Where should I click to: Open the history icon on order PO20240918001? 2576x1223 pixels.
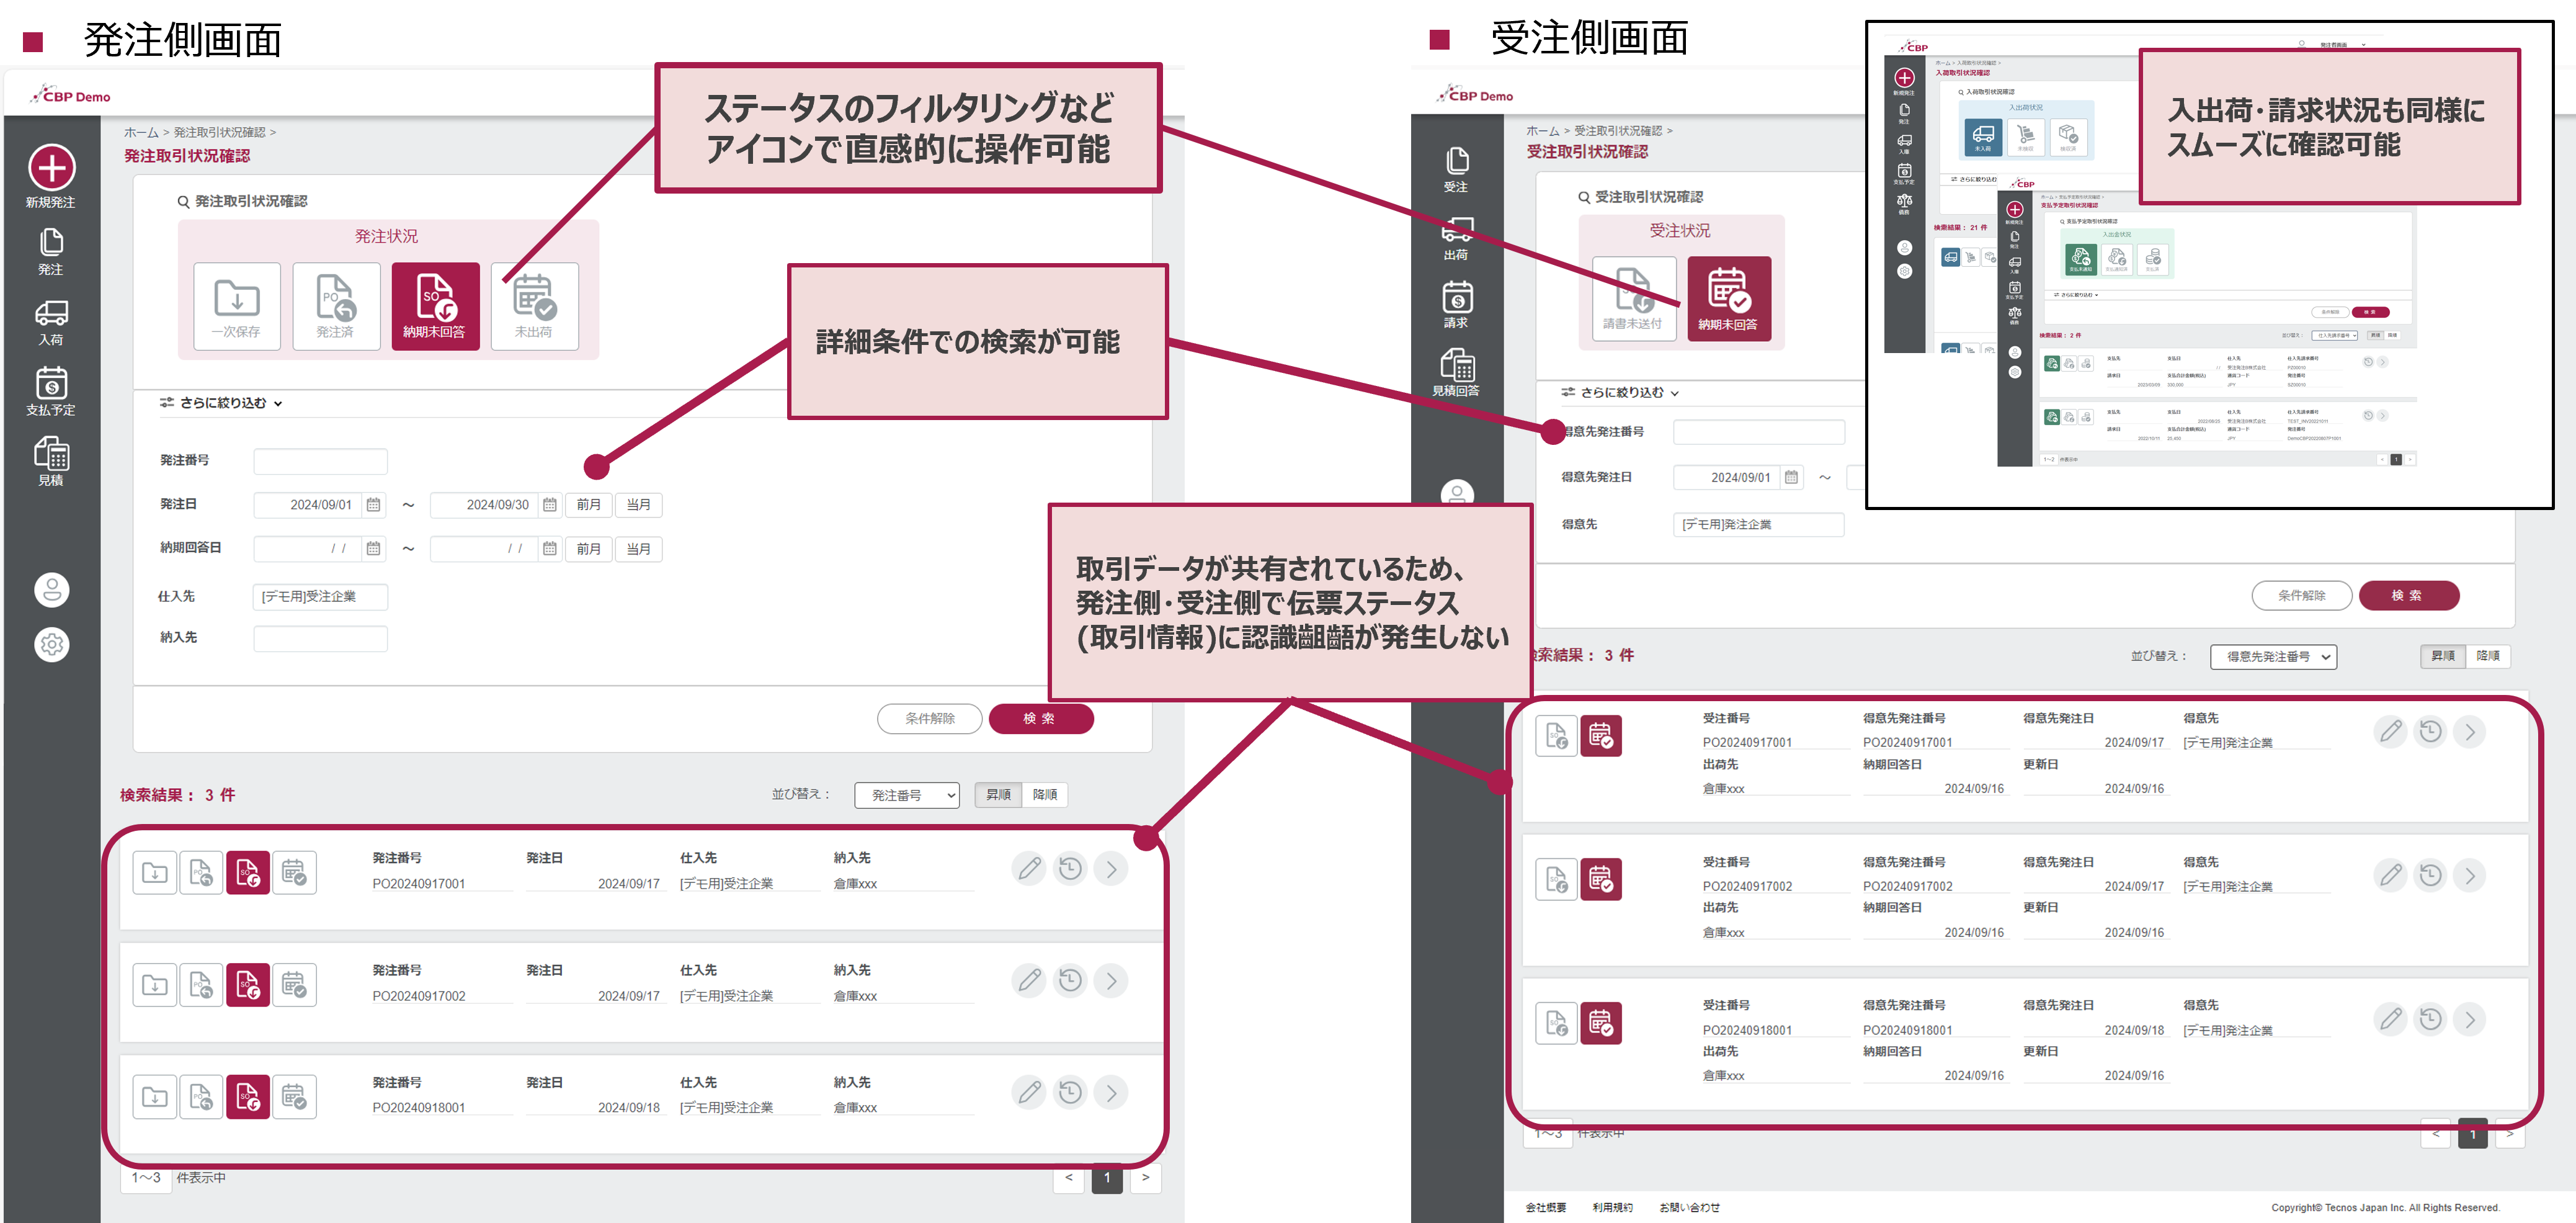[1070, 1092]
